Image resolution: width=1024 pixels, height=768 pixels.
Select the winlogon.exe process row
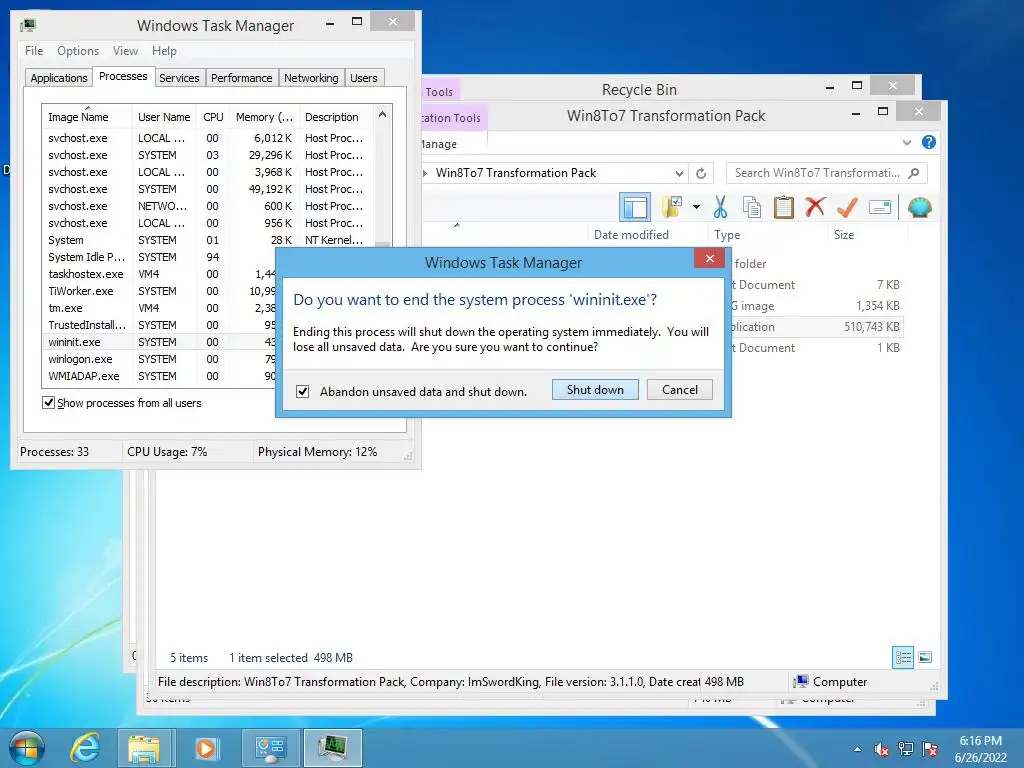(160, 359)
